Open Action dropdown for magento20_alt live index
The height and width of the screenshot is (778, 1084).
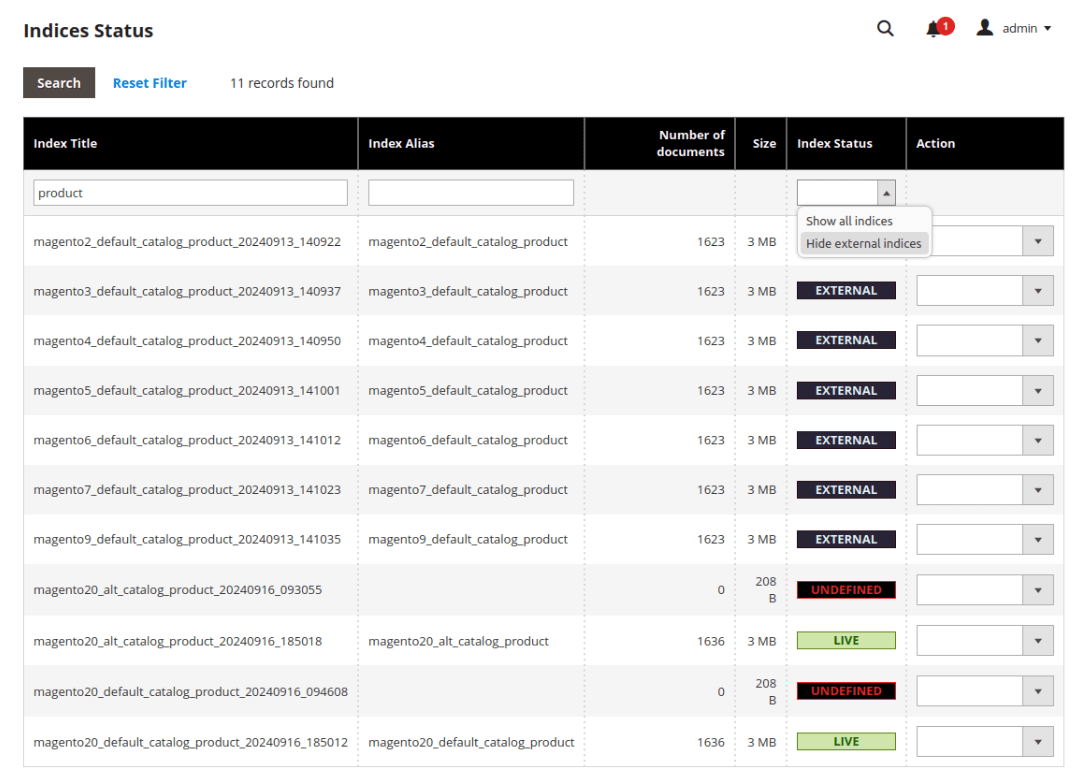coord(984,641)
